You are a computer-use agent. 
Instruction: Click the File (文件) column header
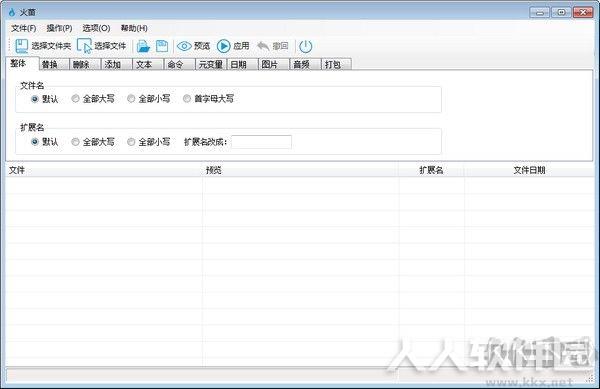104,170
